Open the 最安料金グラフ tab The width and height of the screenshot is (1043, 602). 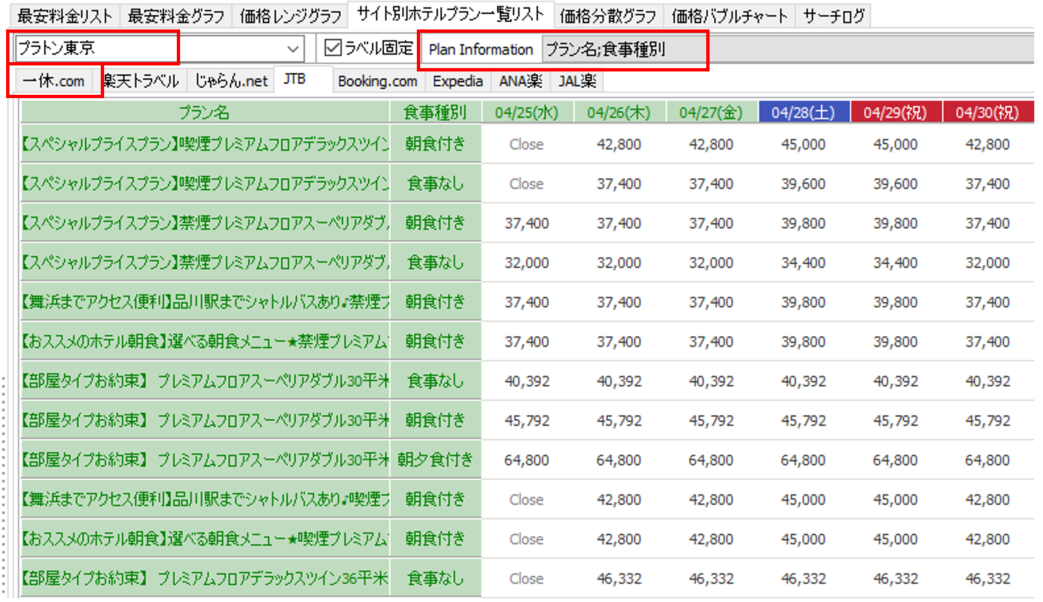(x=176, y=16)
